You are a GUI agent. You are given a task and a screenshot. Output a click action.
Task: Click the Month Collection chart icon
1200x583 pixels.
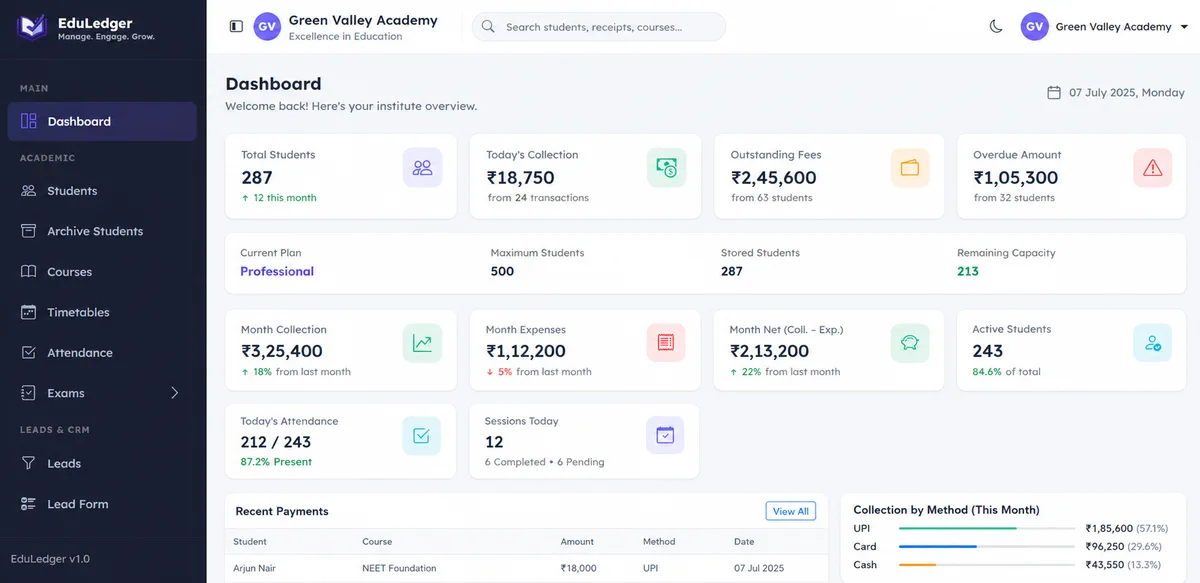pyautogui.click(x=422, y=343)
